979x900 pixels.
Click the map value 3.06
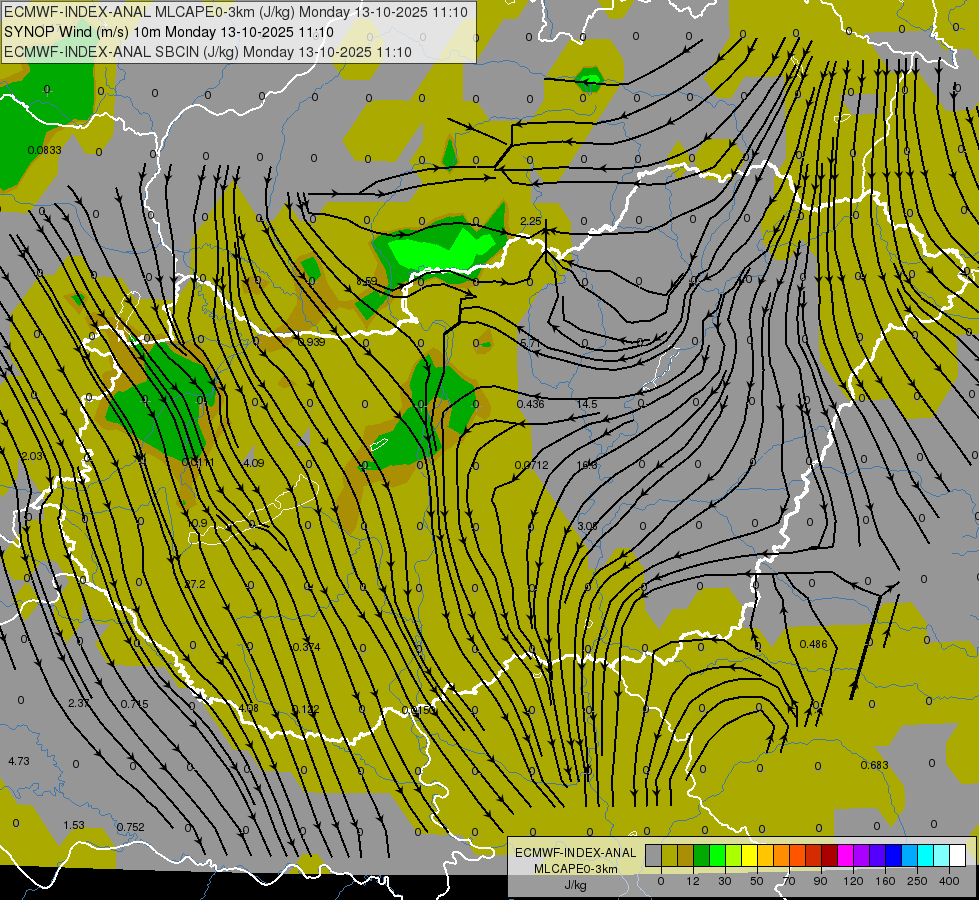(588, 526)
